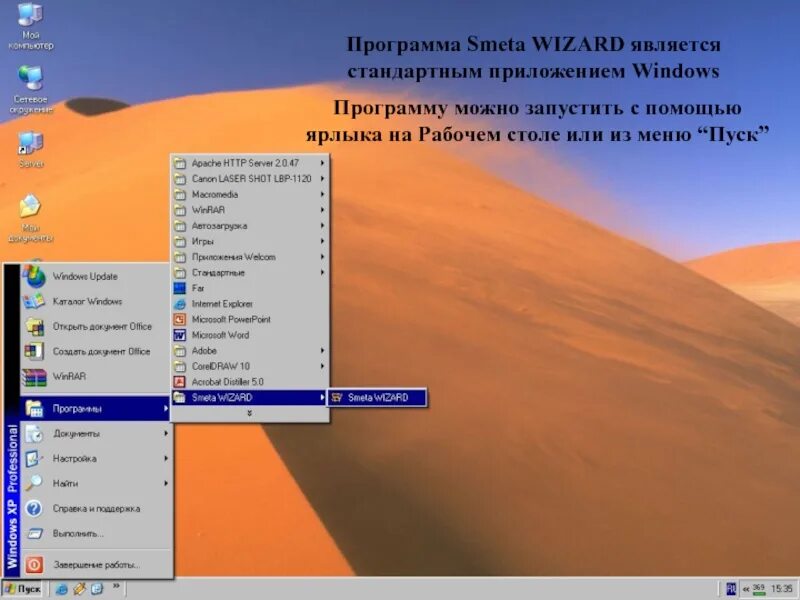The width and height of the screenshot is (800, 600).
Task: Click Microsoft PowerPoint entry text
Action: click(x=231, y=319)
